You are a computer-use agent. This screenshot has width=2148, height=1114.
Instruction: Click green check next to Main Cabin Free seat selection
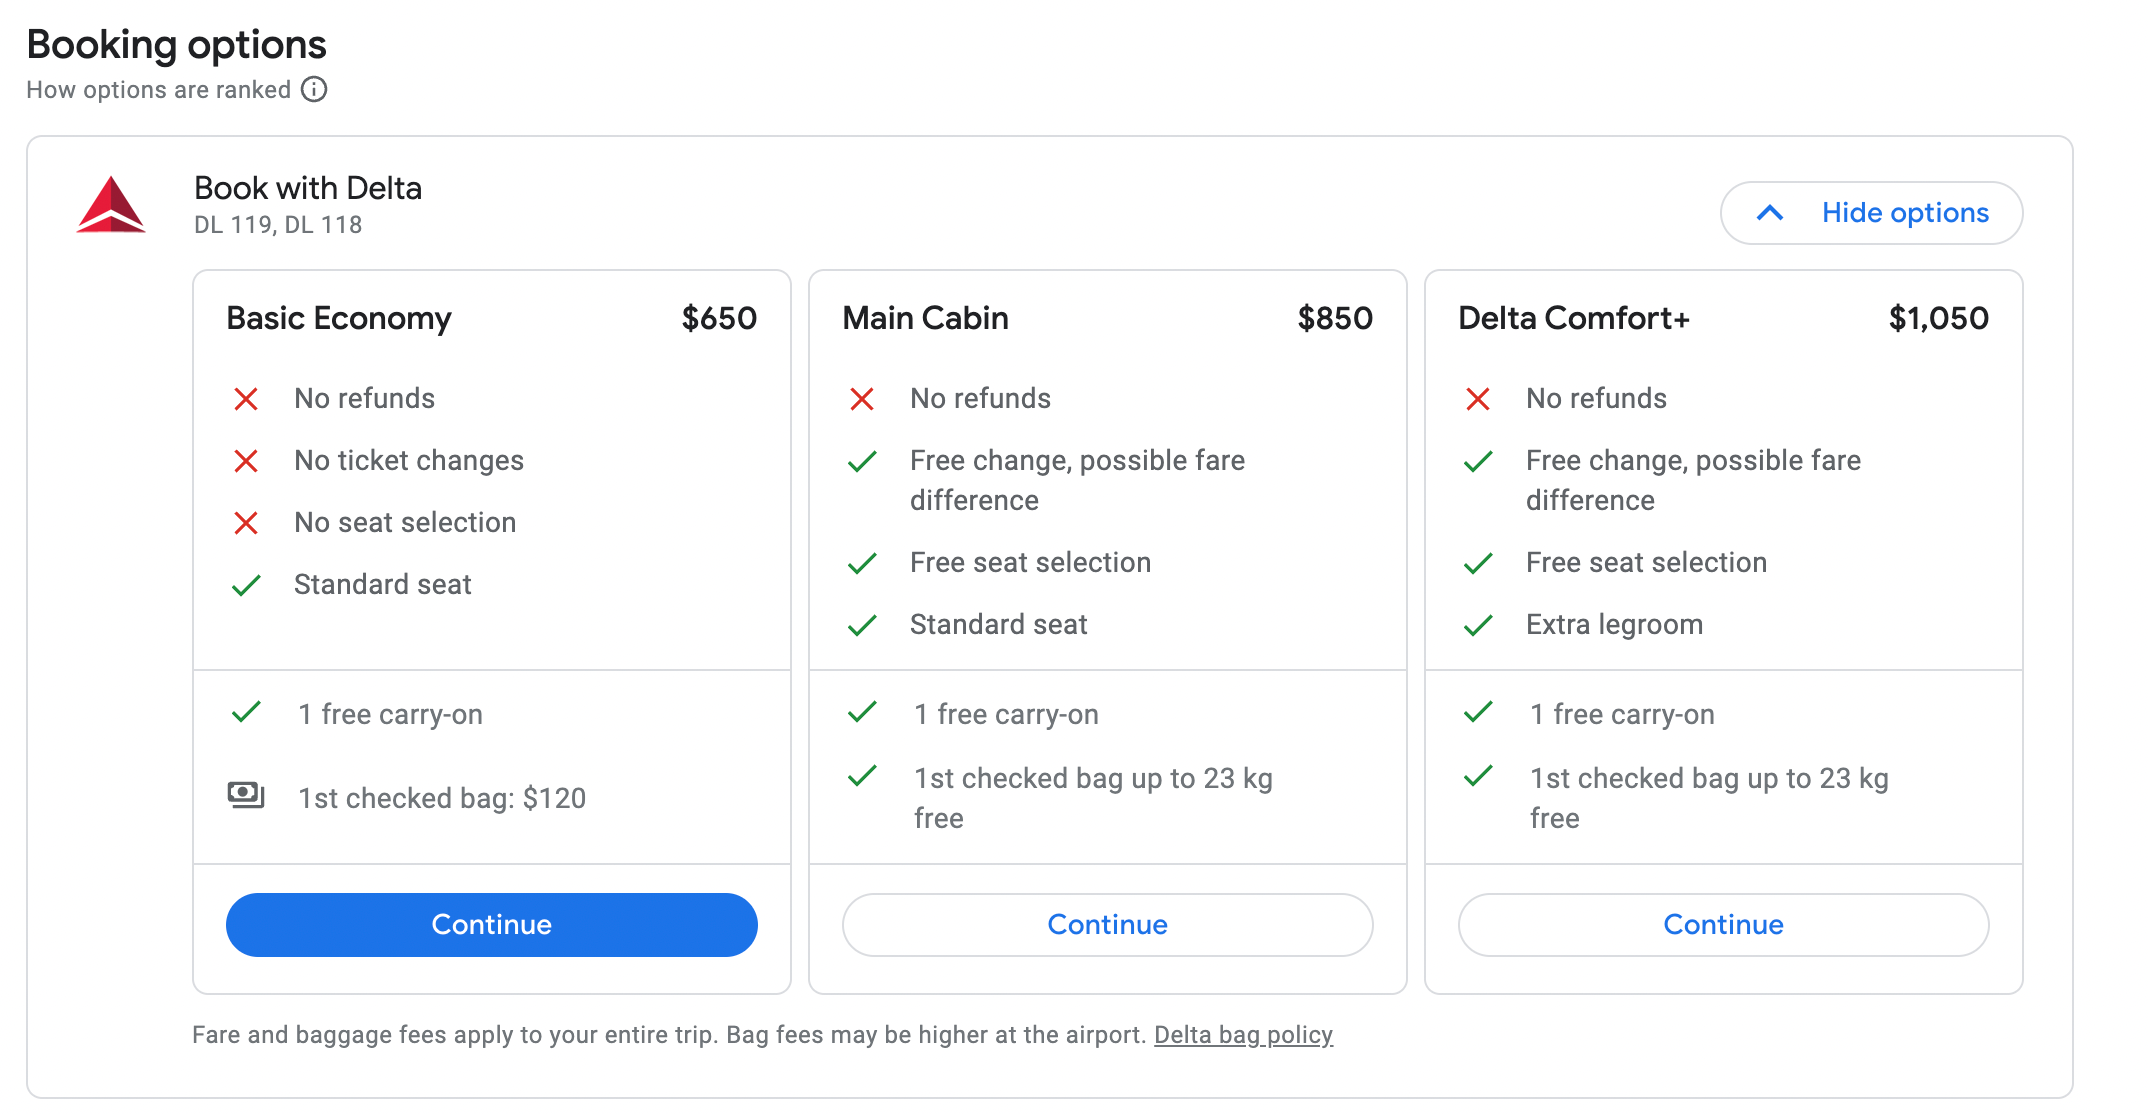coord(862,563)
